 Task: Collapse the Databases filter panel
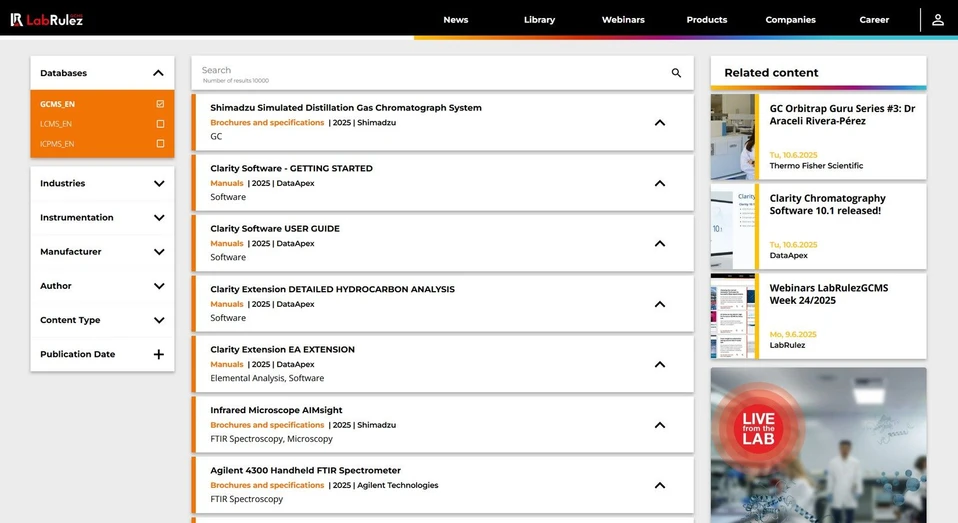coord(158,73)
